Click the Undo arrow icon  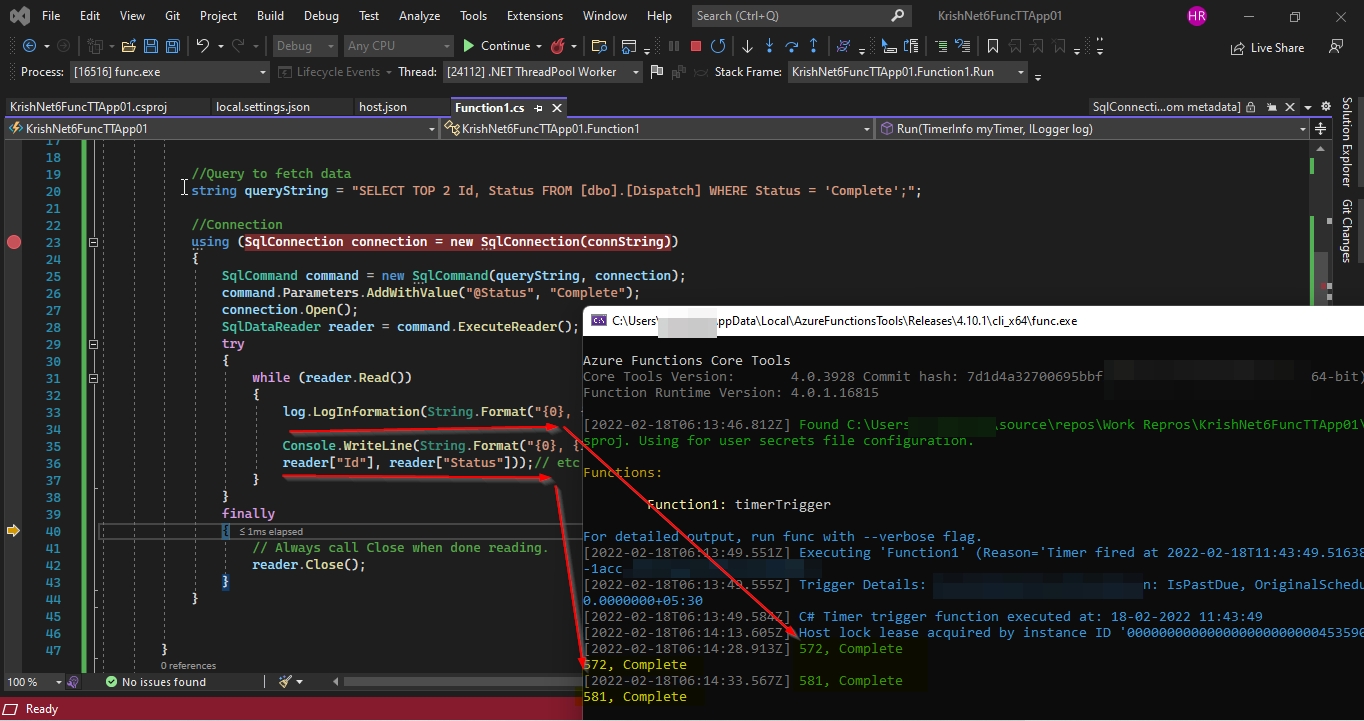203,46
